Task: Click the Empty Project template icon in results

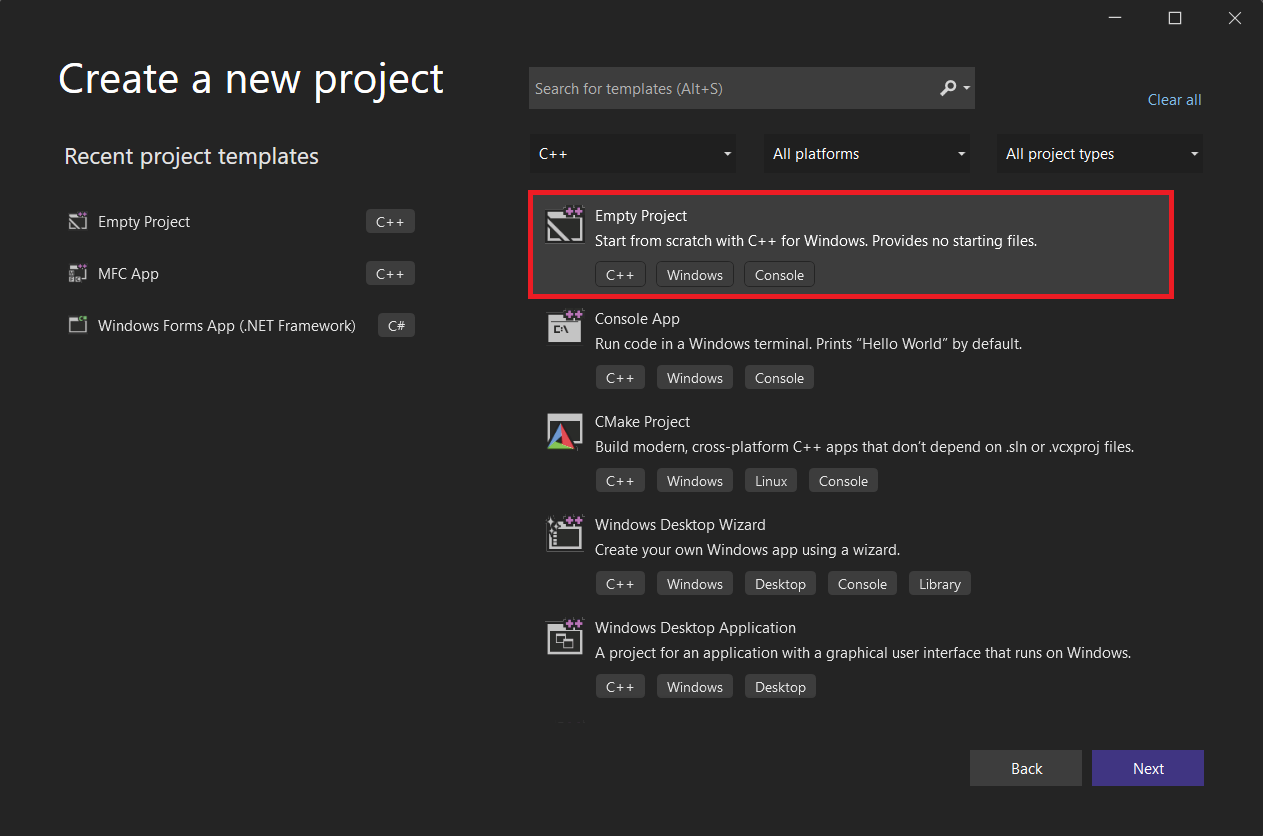Action: (564, 225)
